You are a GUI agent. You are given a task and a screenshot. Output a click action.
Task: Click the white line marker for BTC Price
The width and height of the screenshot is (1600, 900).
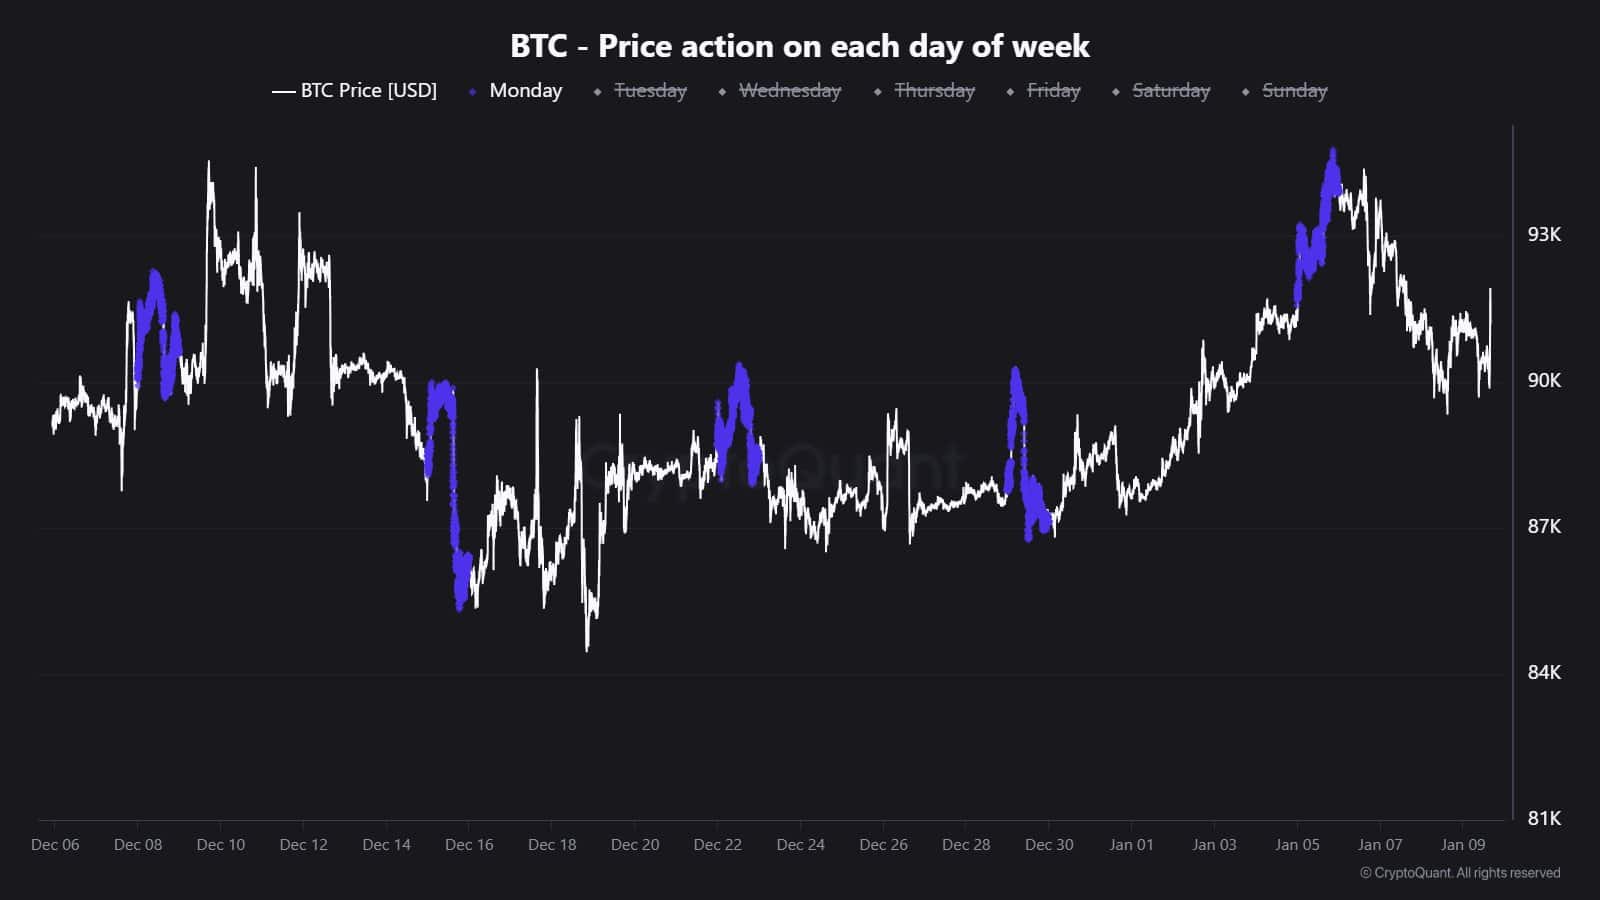(283, 92)
